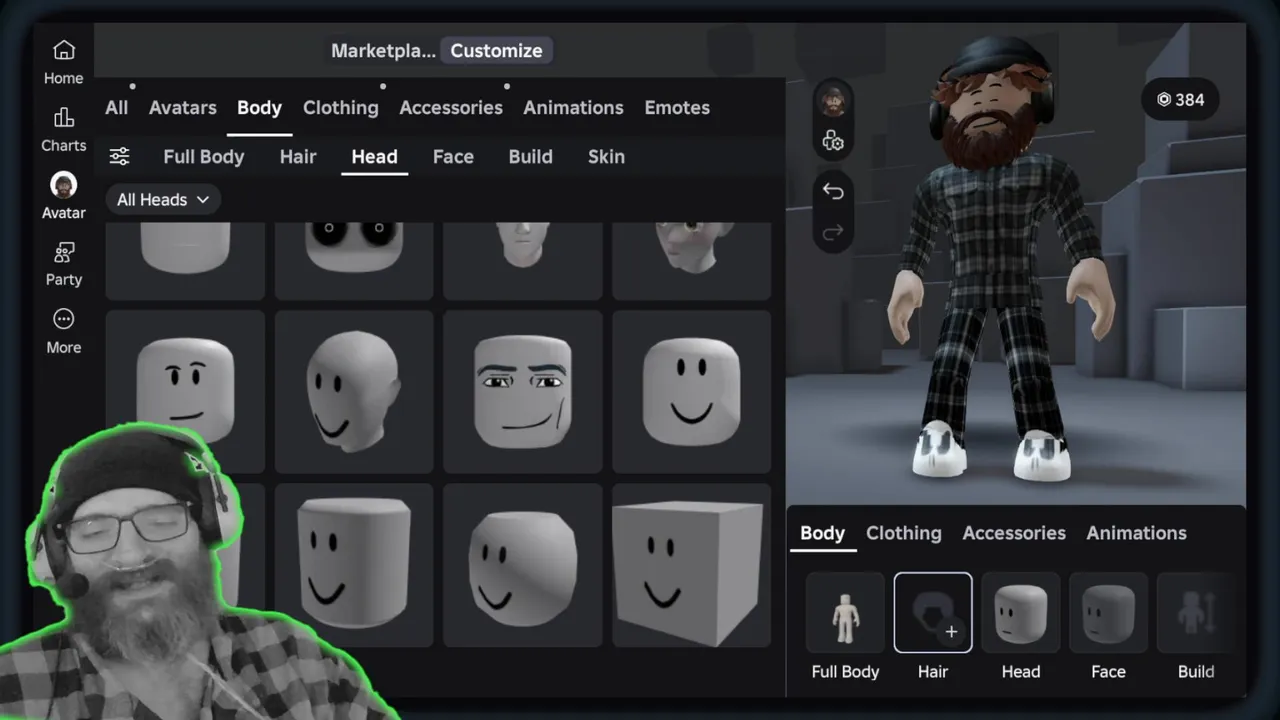
Task: Open equipped Head slot
Action: coord(1021,613)
